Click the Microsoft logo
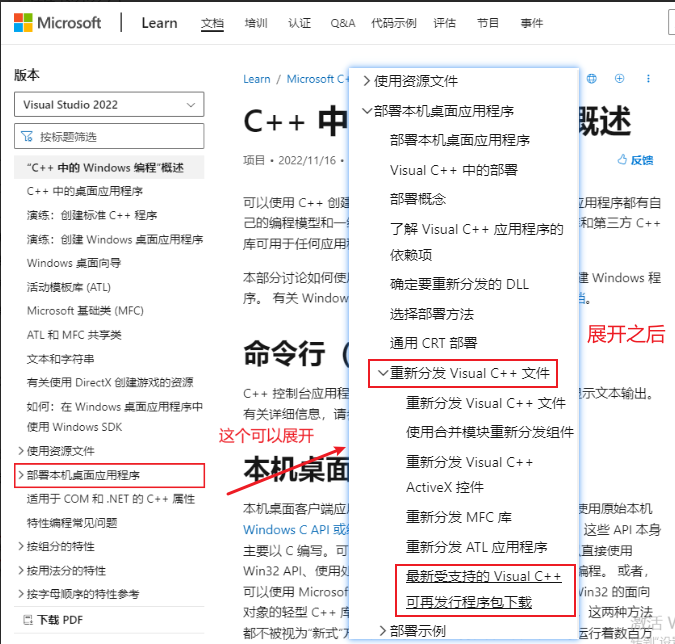Screen dimensions: 675x644 [x=57, y=22]
